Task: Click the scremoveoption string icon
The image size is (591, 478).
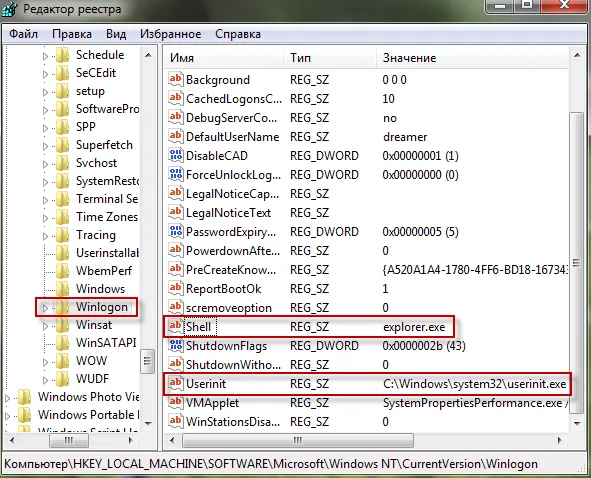Action: pos(175,307)
